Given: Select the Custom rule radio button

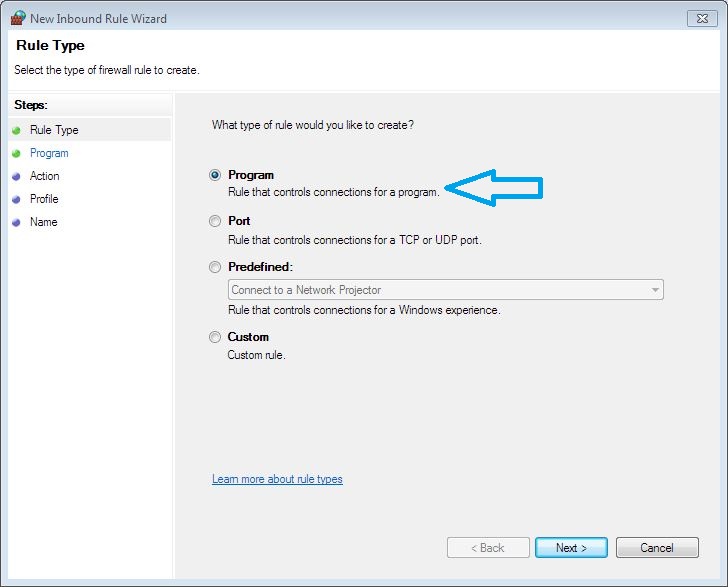Looking at the screenshot, I should click(215, 337).
